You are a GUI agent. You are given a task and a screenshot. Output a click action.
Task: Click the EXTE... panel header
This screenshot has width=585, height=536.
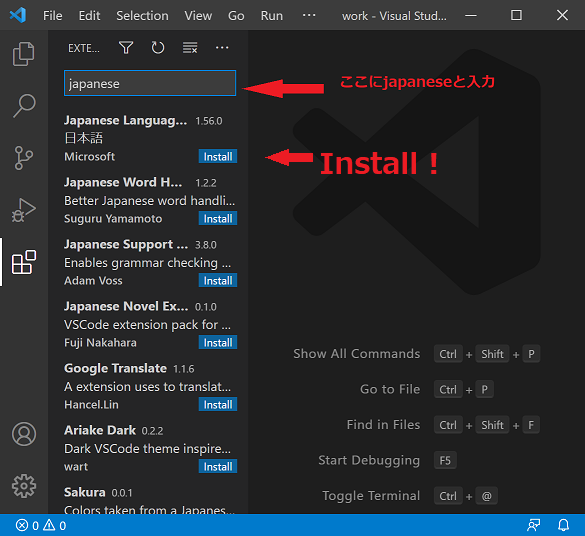[84, 48]
